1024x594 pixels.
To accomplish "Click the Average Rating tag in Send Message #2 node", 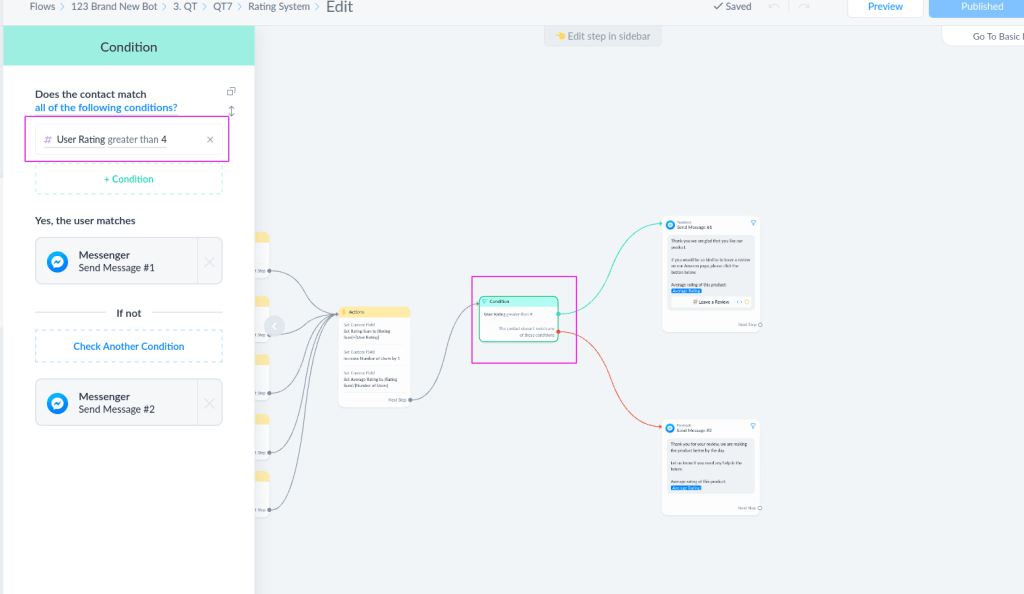I will 686,488.
